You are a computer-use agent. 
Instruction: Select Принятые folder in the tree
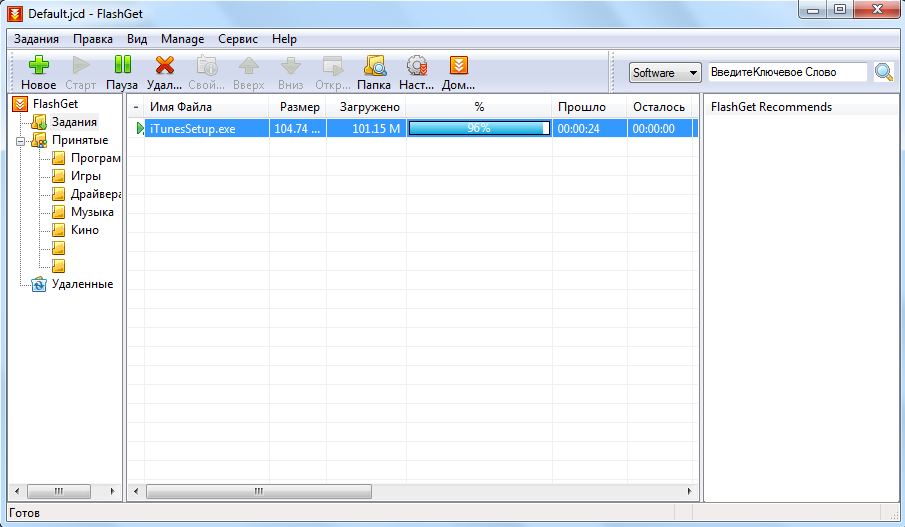80,140
